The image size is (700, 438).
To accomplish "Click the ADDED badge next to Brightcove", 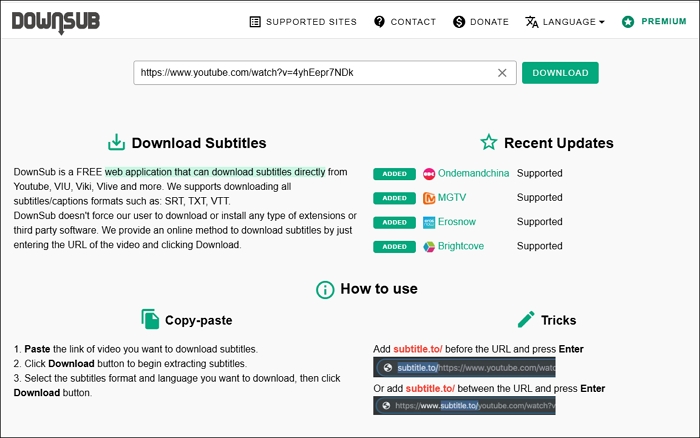I will [x=394, y=246].
